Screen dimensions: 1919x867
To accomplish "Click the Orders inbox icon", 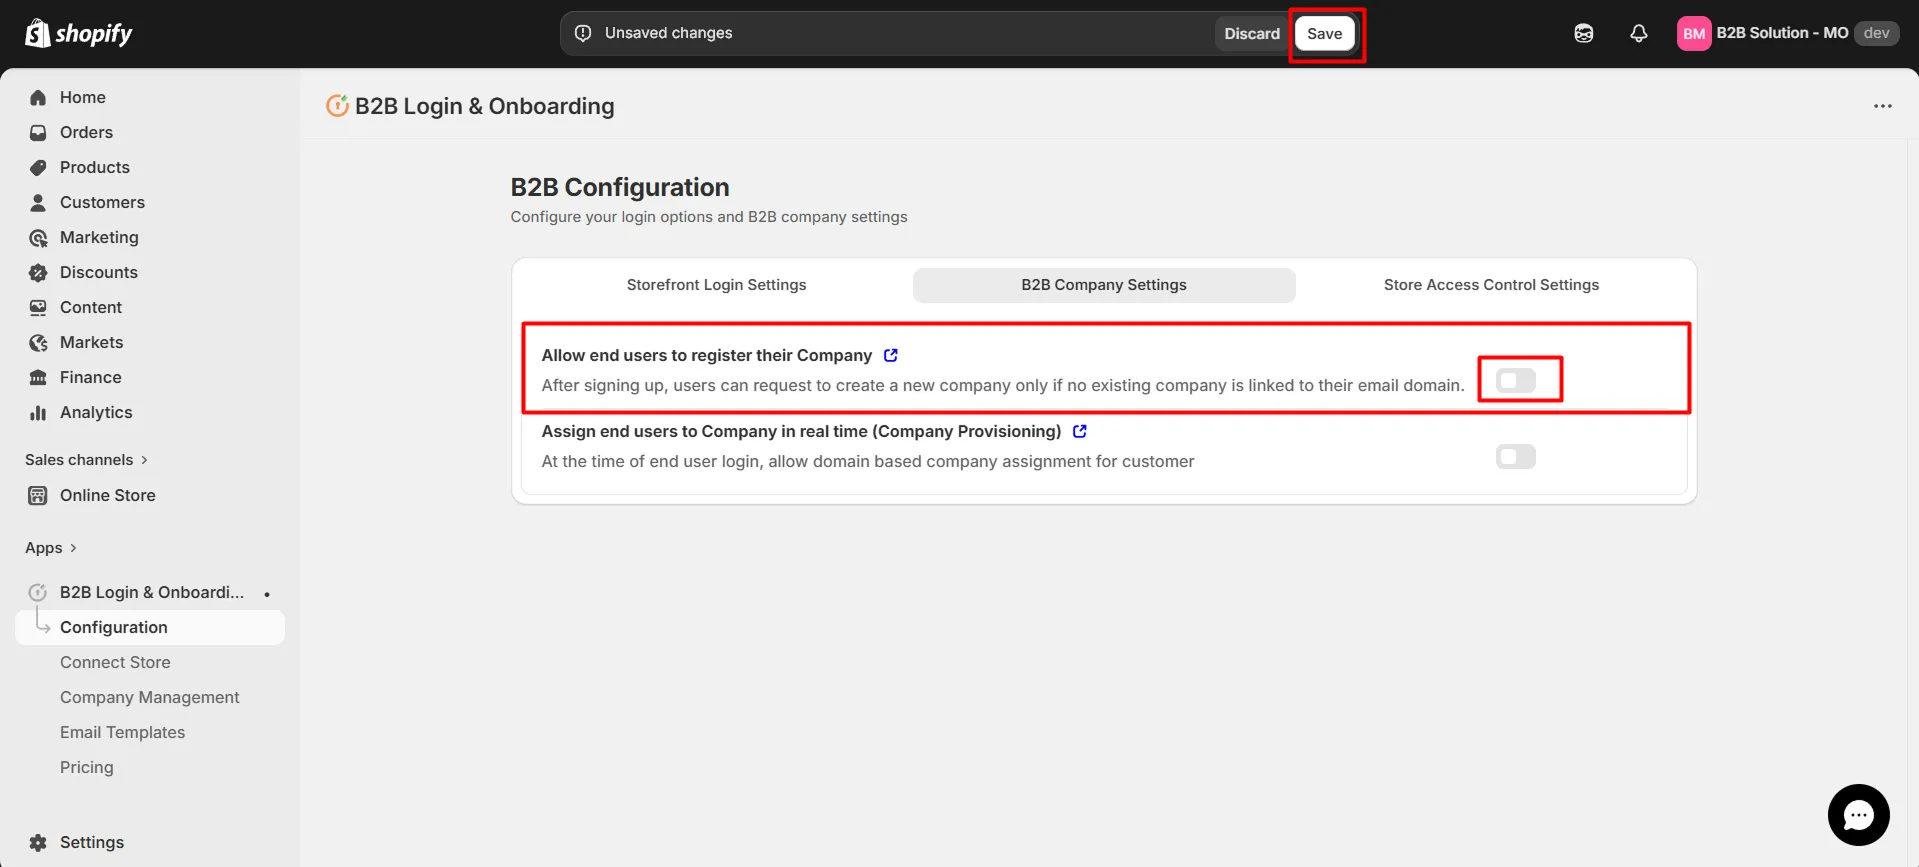I will coord(38,132).
